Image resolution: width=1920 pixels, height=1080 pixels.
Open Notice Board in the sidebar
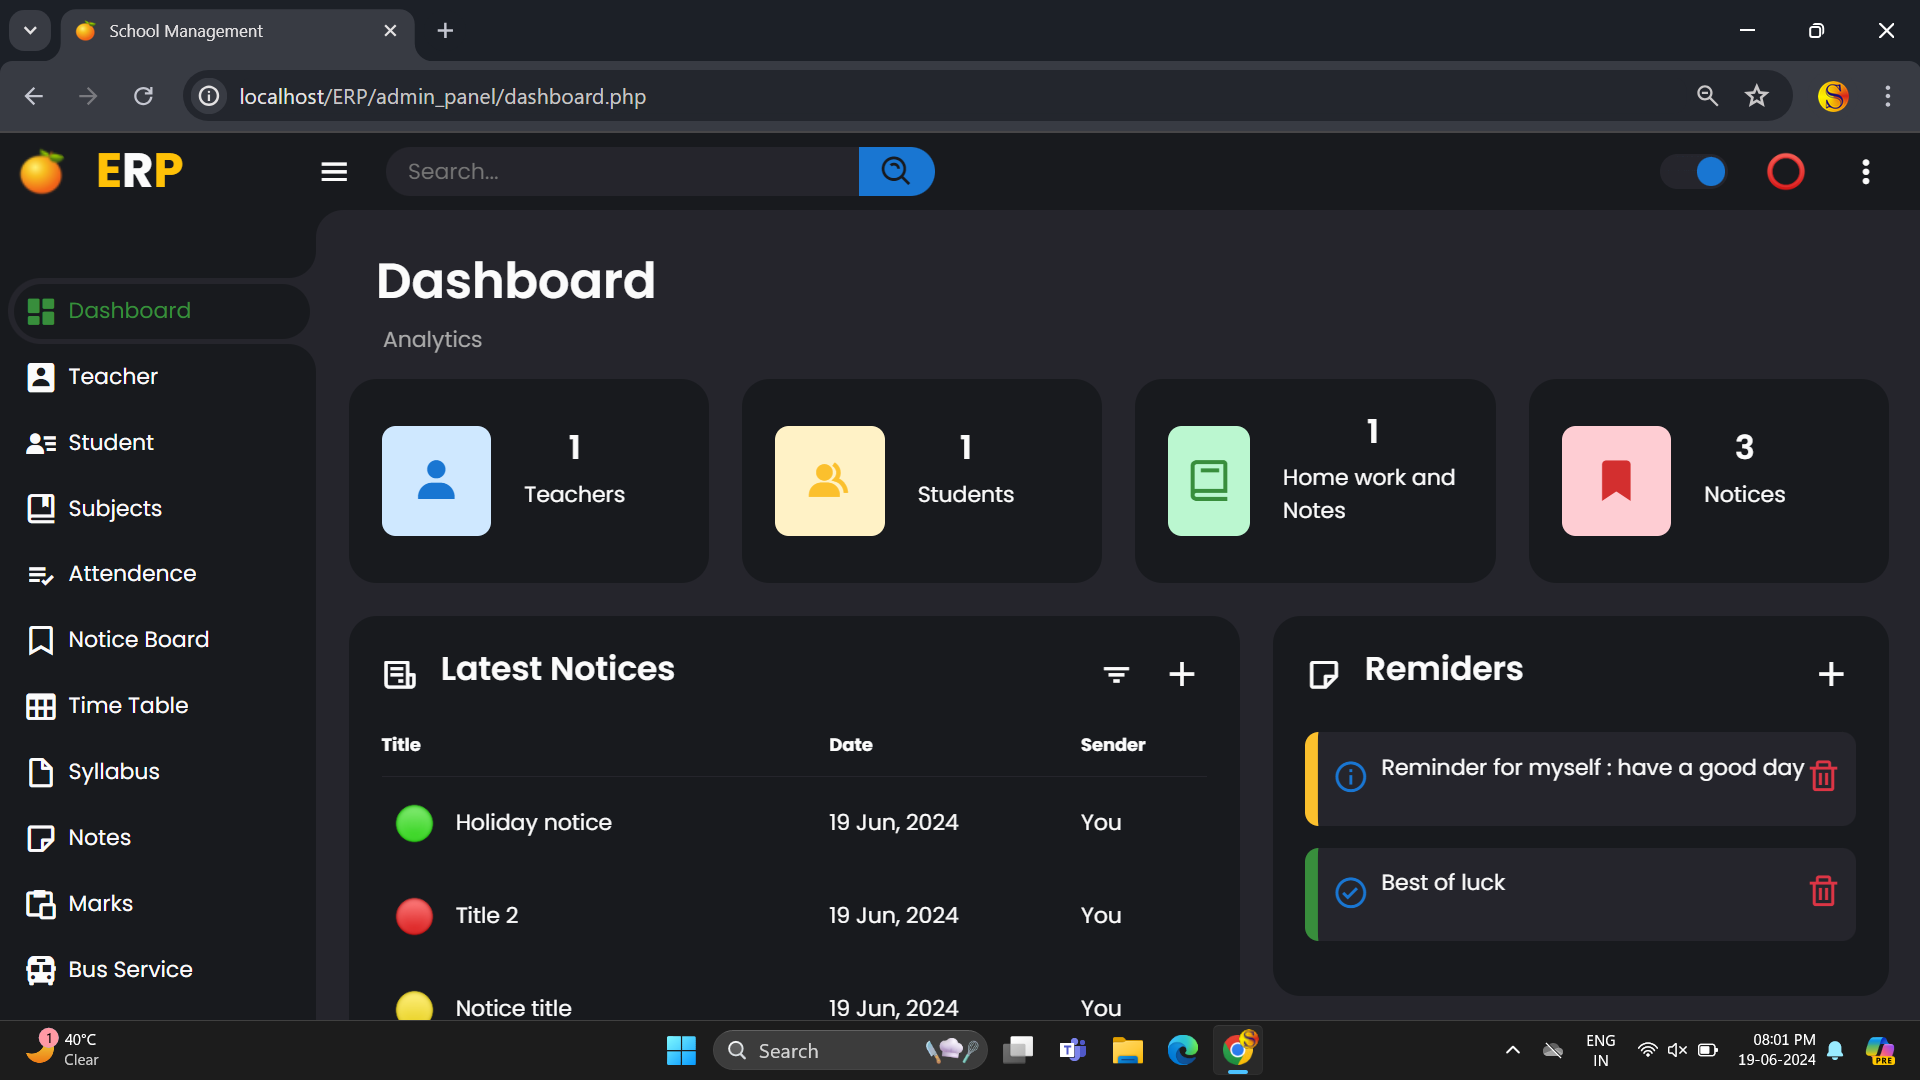click(x=138, y=640)
